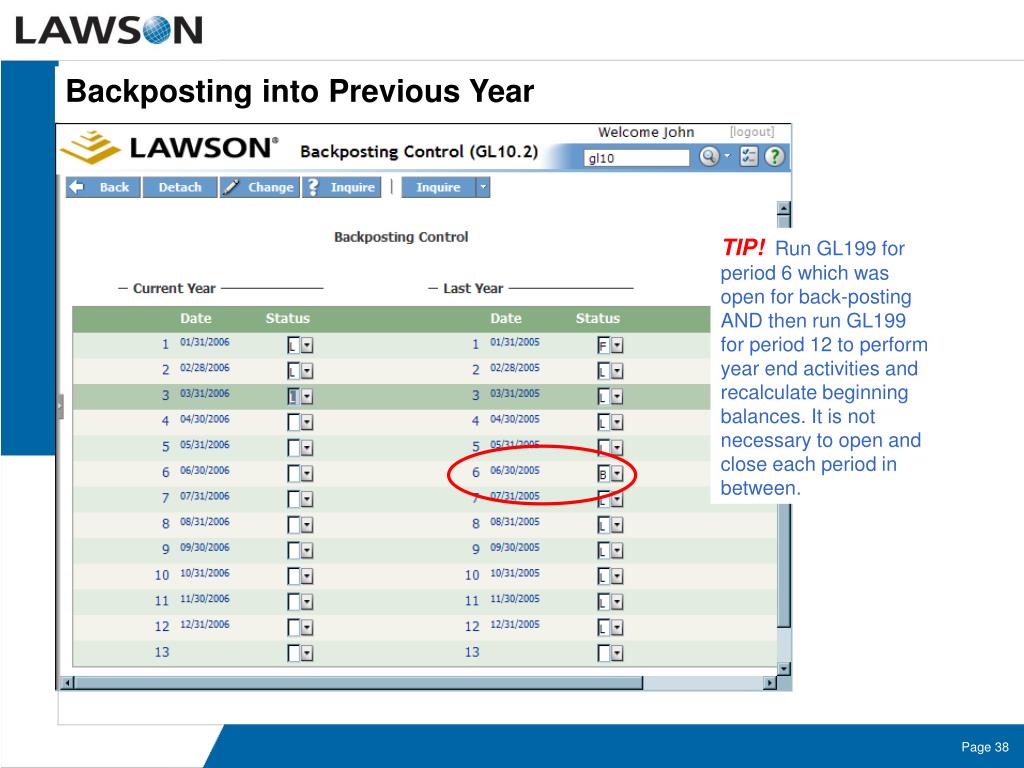Open status dropdown for current year 01/31/2006
The height and width of the screenshot is (768, 1024).
click(x=307, y=345)
